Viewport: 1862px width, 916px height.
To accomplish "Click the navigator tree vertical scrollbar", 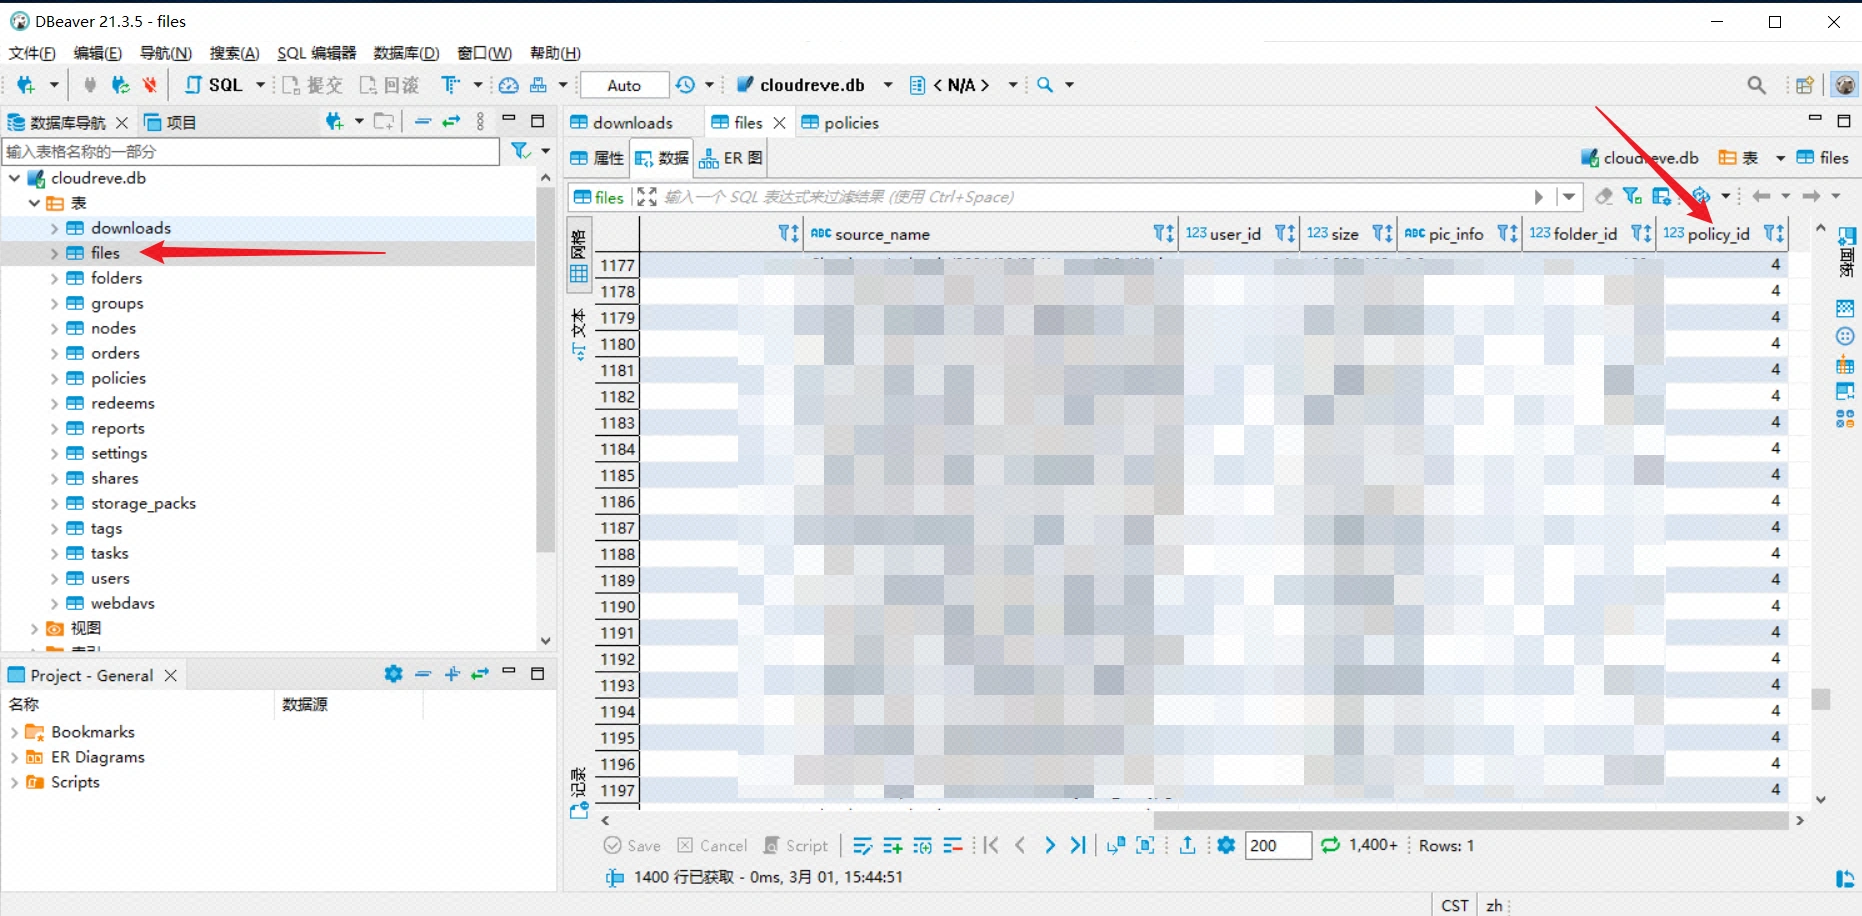I will point(545,370).
